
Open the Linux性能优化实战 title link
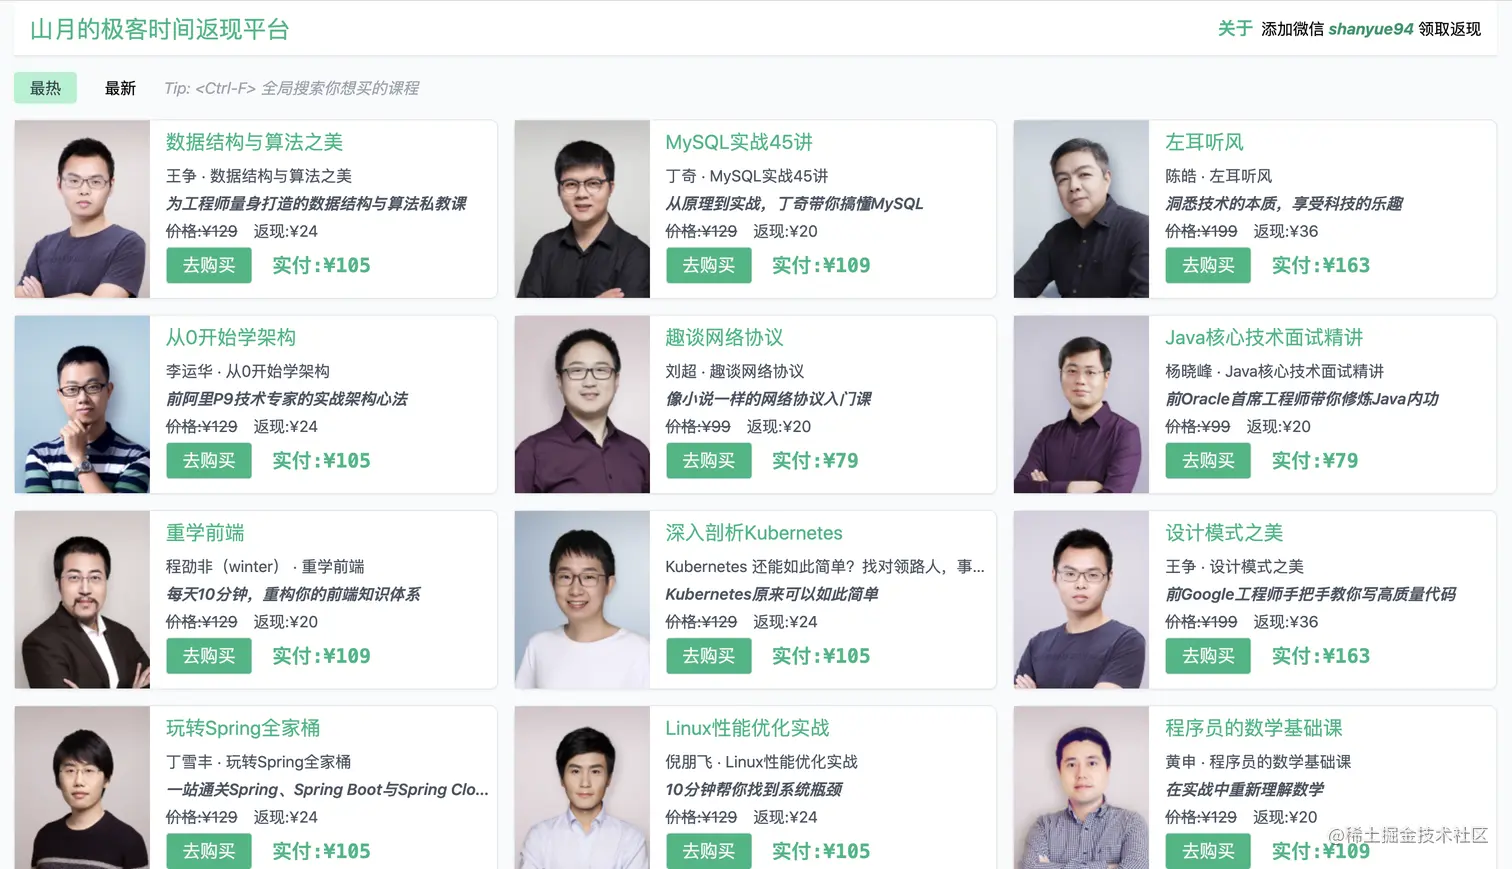(747, 728)
